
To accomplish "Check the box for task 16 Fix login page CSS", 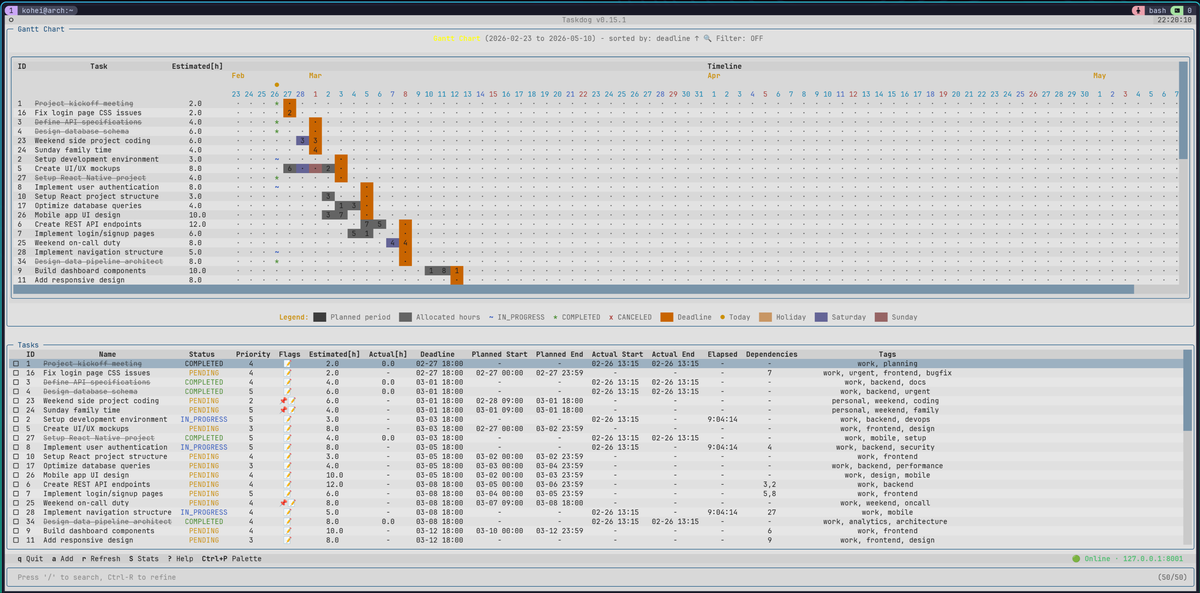I will point(16,373).
